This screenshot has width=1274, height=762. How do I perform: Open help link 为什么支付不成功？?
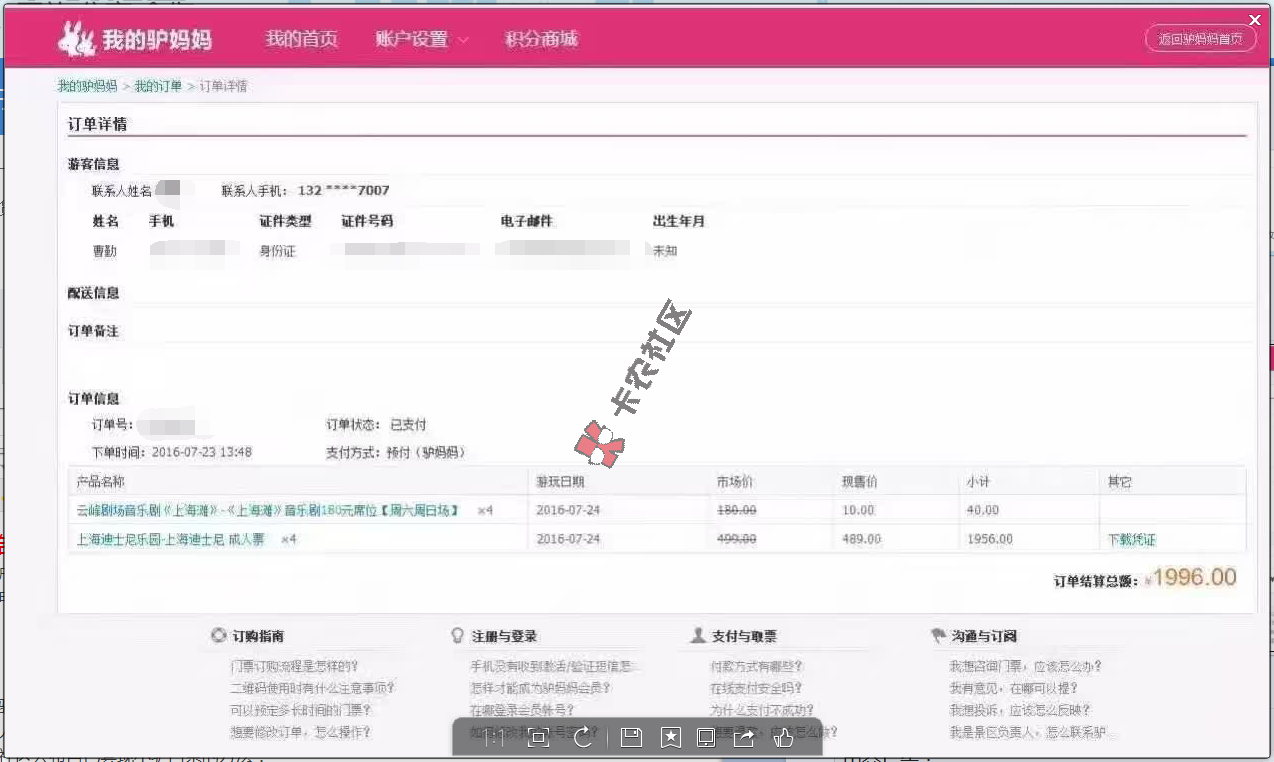click(762, 710)
